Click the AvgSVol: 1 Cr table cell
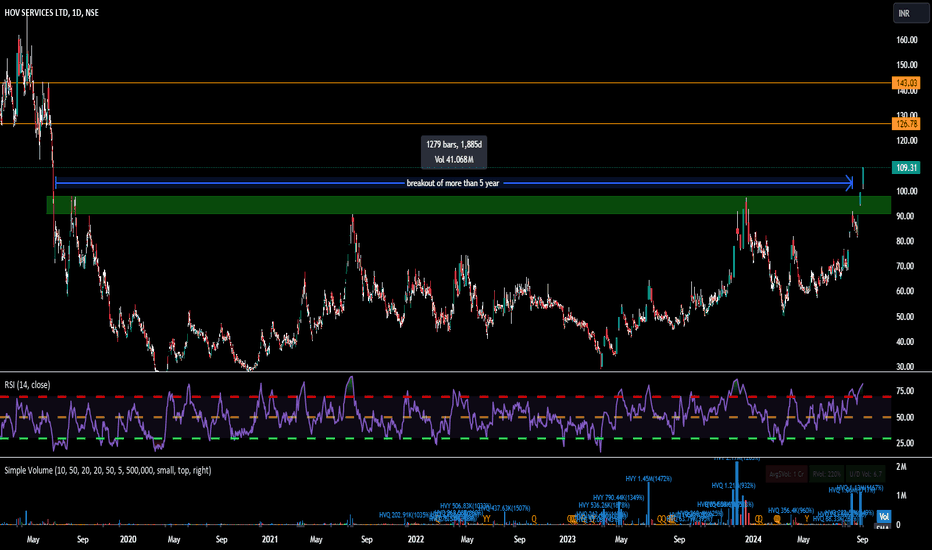Viewport: 932px width, 550px height. coord(786,474)
